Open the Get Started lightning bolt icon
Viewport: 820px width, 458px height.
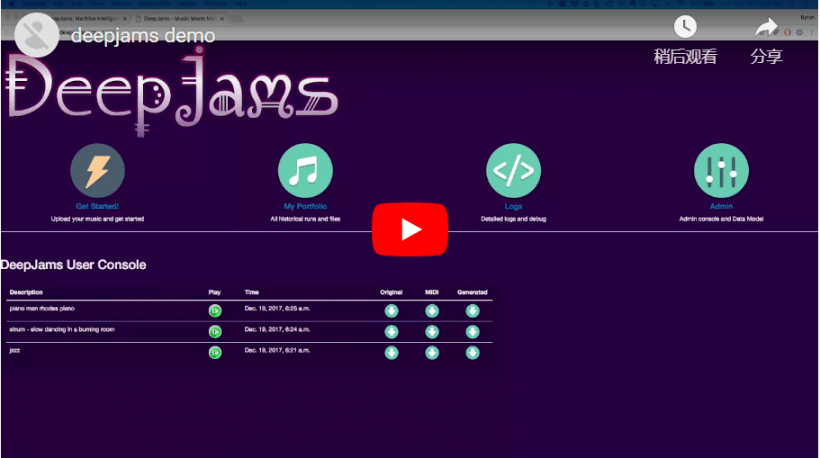click(97, 170)
